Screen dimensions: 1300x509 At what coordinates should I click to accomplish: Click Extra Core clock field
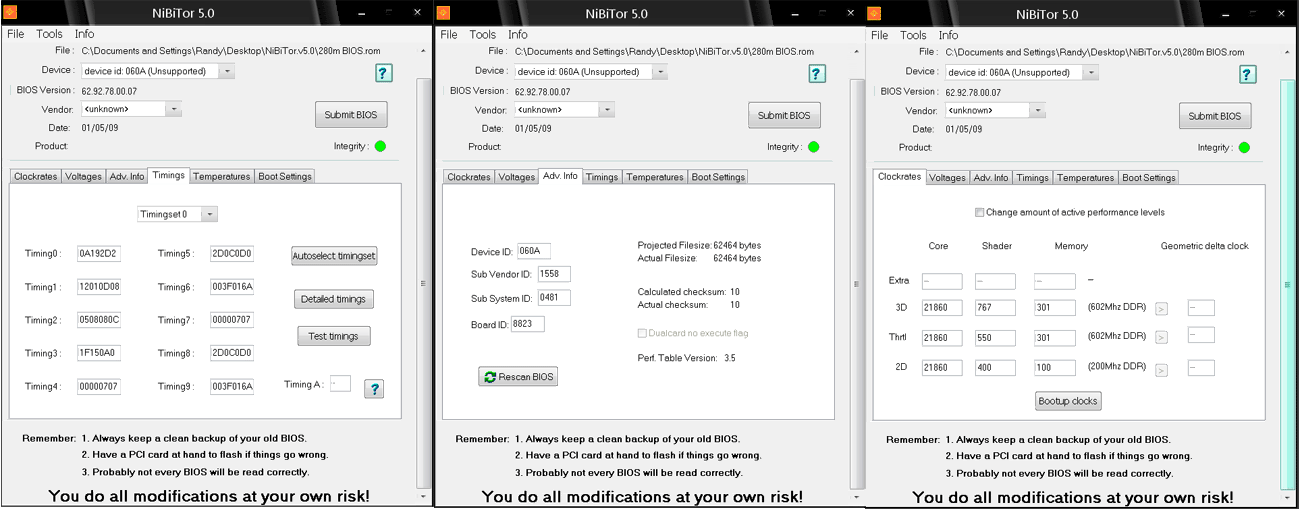[942, 282]
